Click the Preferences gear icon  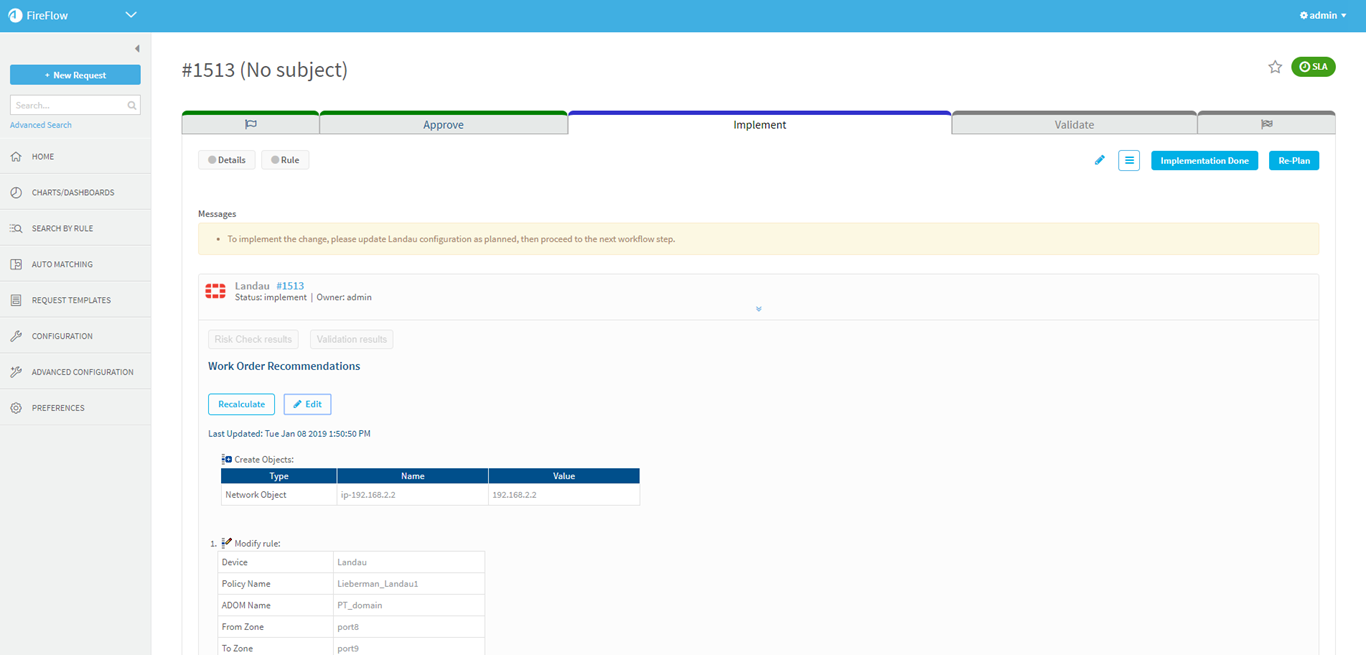[x=16, y=408]
